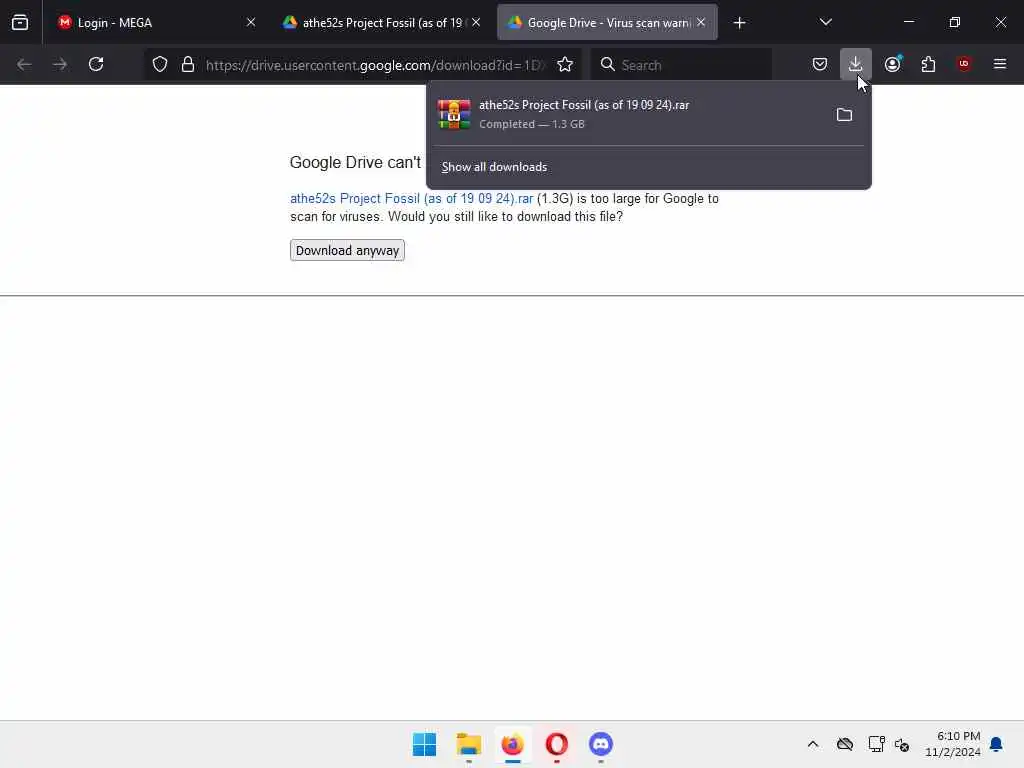1024x768 pixels.
Task: Reload the current page
Action: pos(96,64)
